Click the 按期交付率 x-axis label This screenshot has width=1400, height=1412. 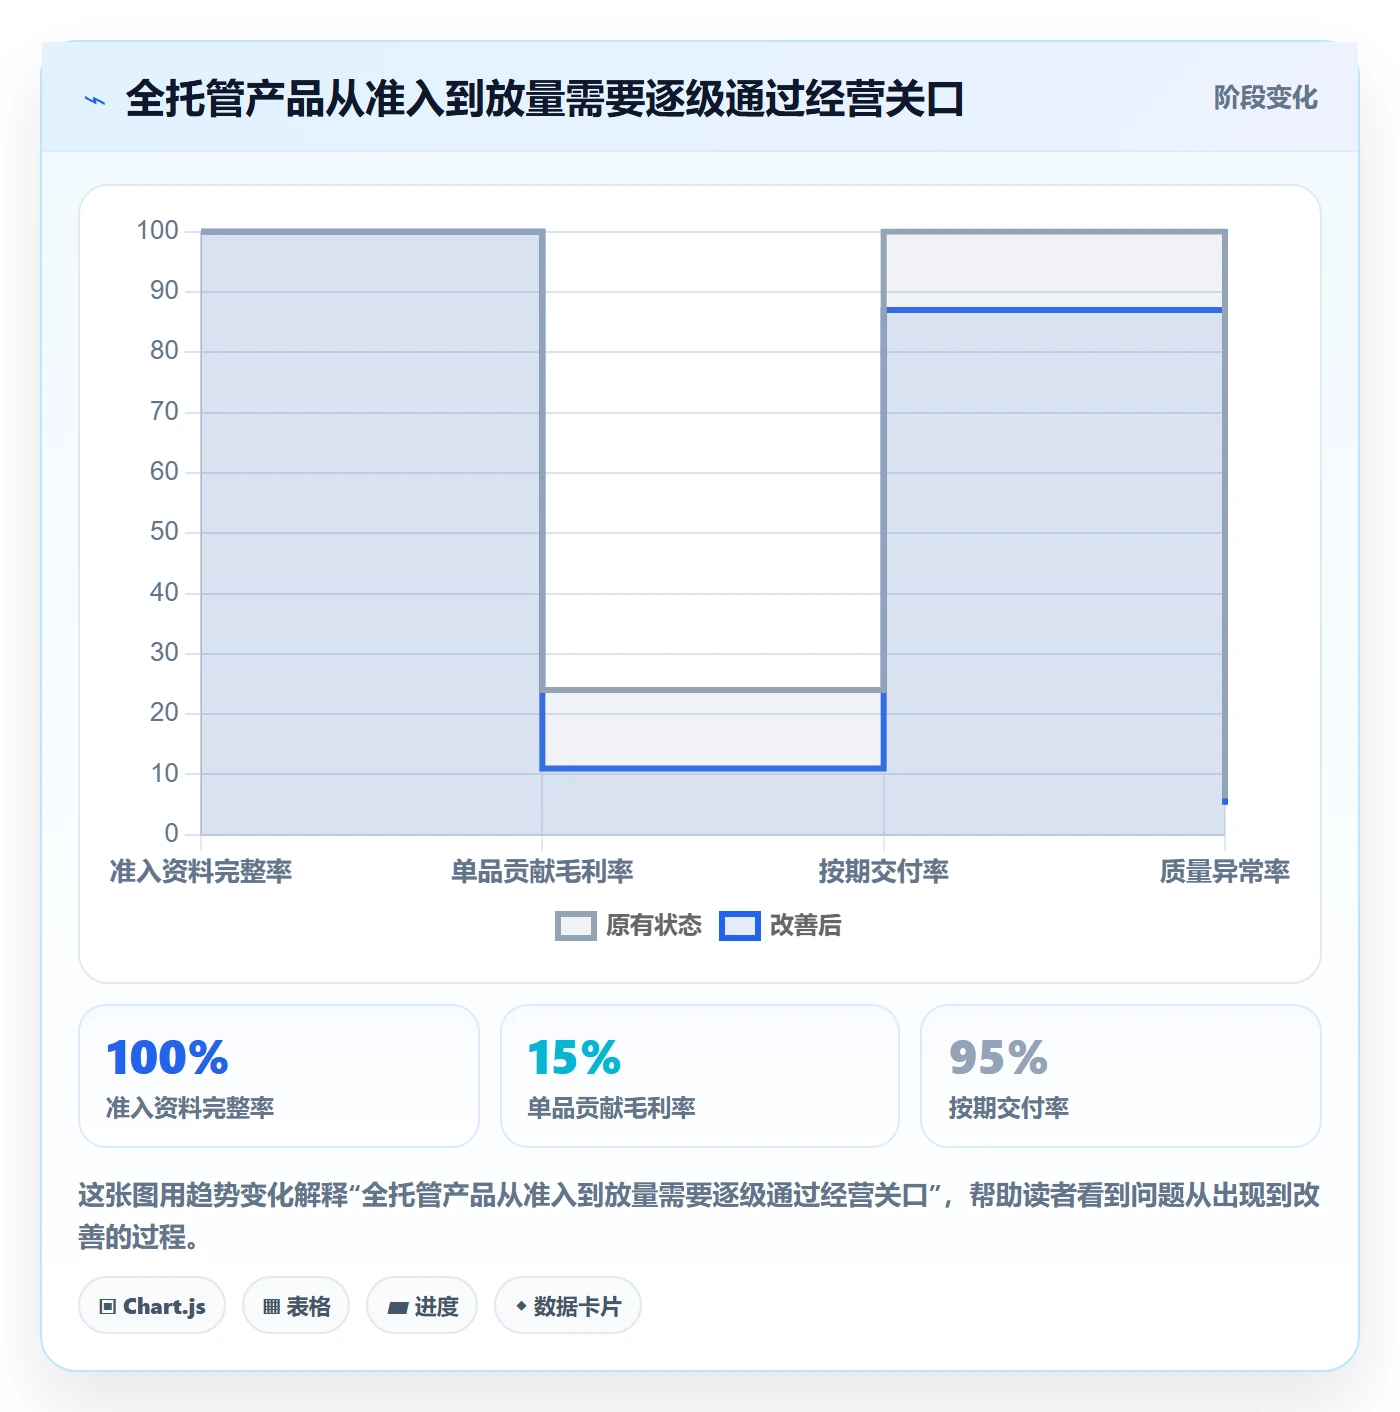pyautogui.click(x=884, y=872)
